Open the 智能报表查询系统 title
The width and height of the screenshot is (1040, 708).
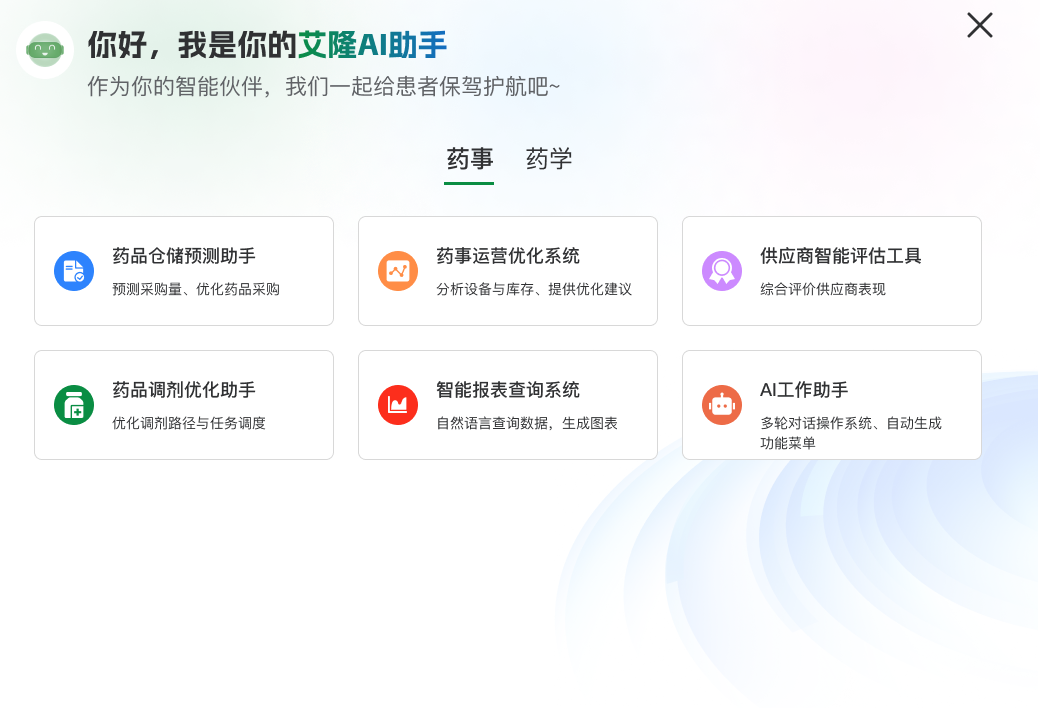tap(508, 390)
